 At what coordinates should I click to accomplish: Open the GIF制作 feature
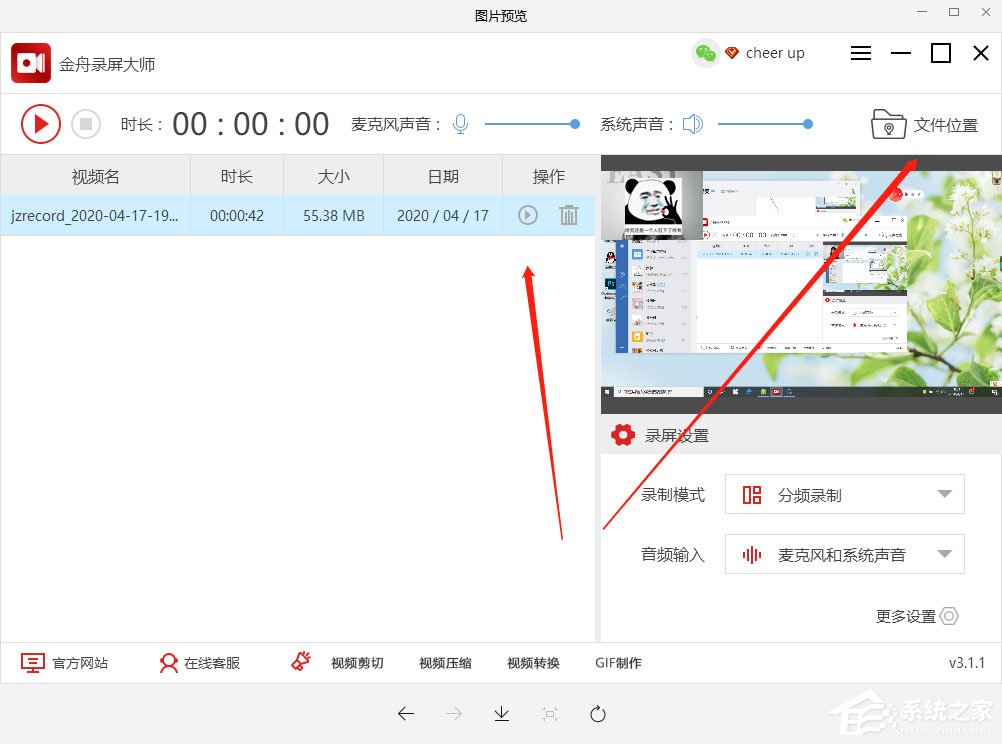(x=617, y=662)
